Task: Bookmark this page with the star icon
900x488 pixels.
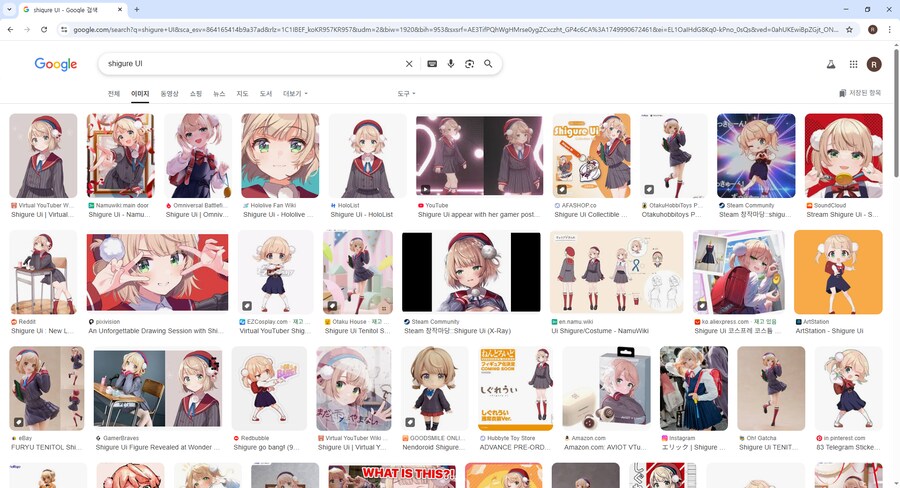Action: (x=849, y=29)
